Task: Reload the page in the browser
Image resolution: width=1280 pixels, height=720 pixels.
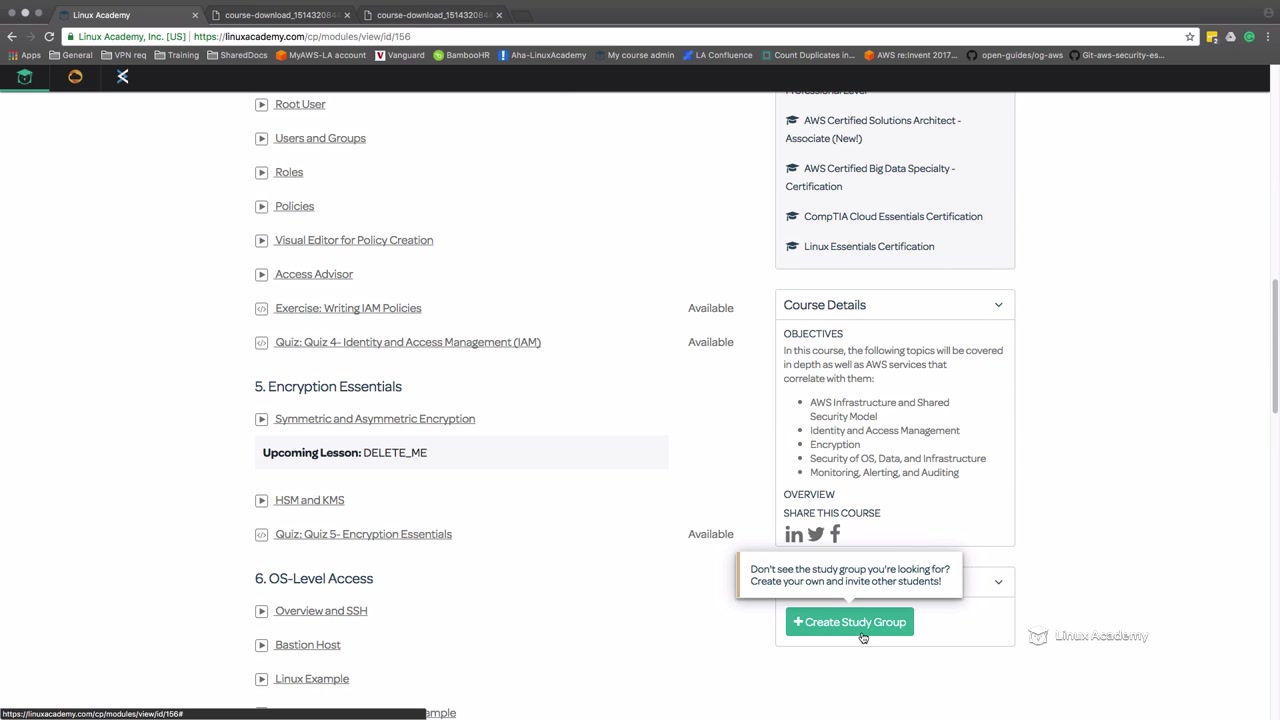Action: [49, 36]
